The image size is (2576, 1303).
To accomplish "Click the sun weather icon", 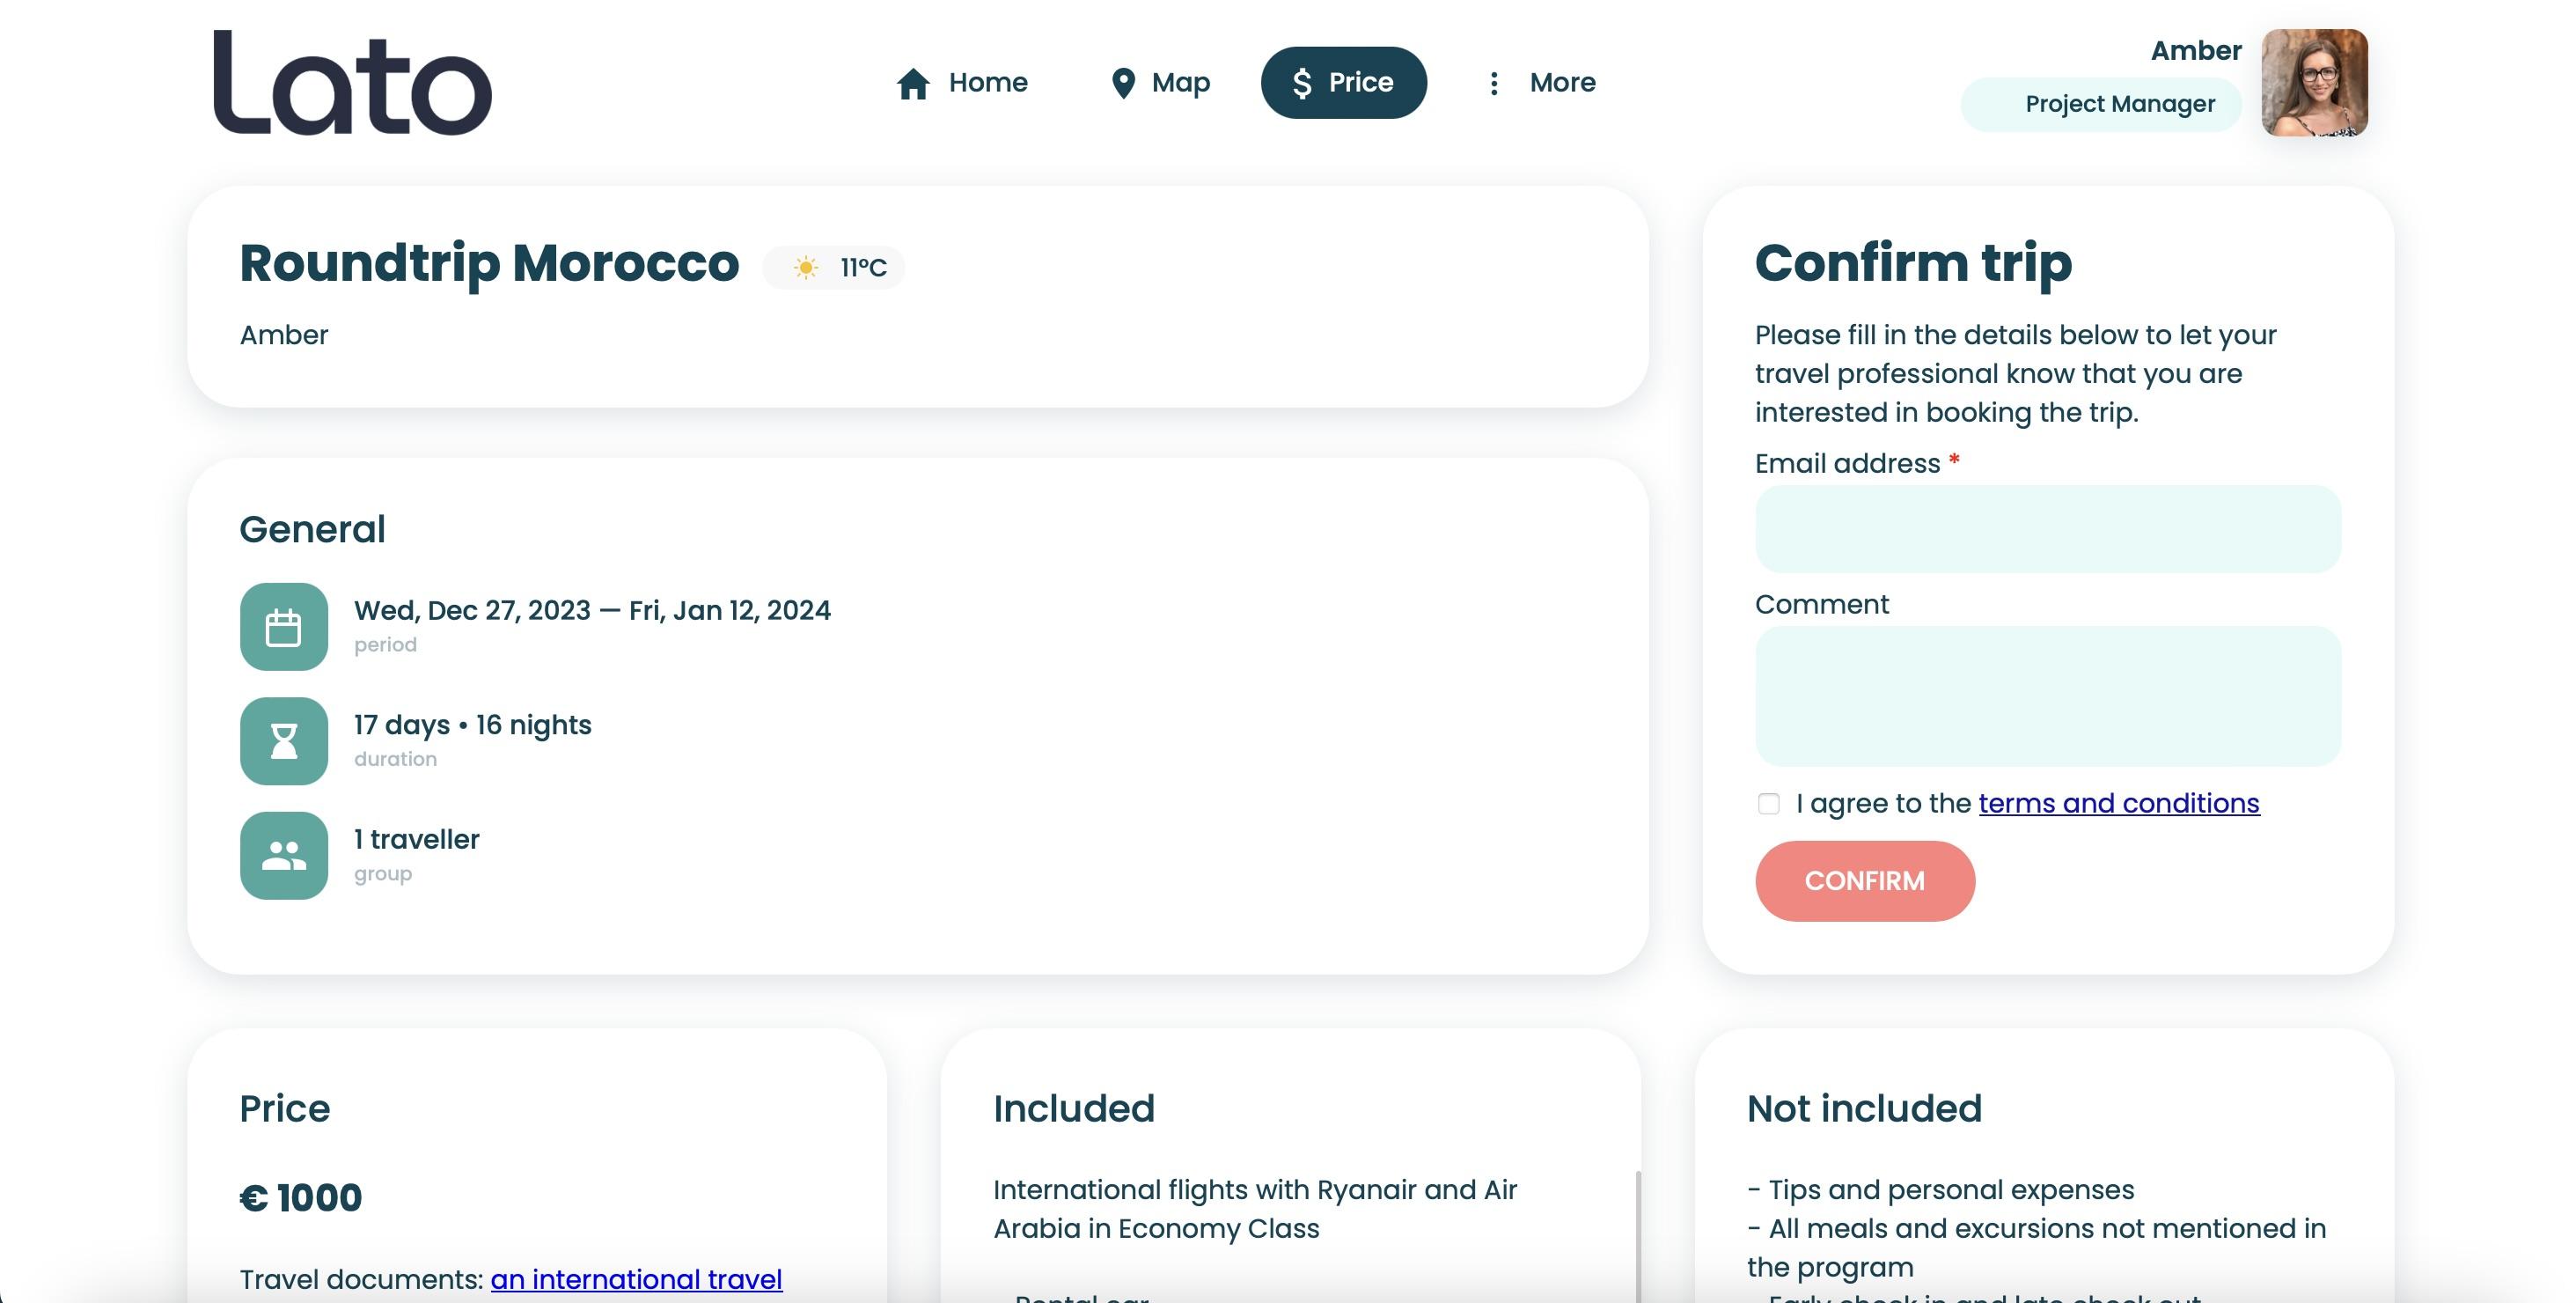I will [x=806, y=267].
